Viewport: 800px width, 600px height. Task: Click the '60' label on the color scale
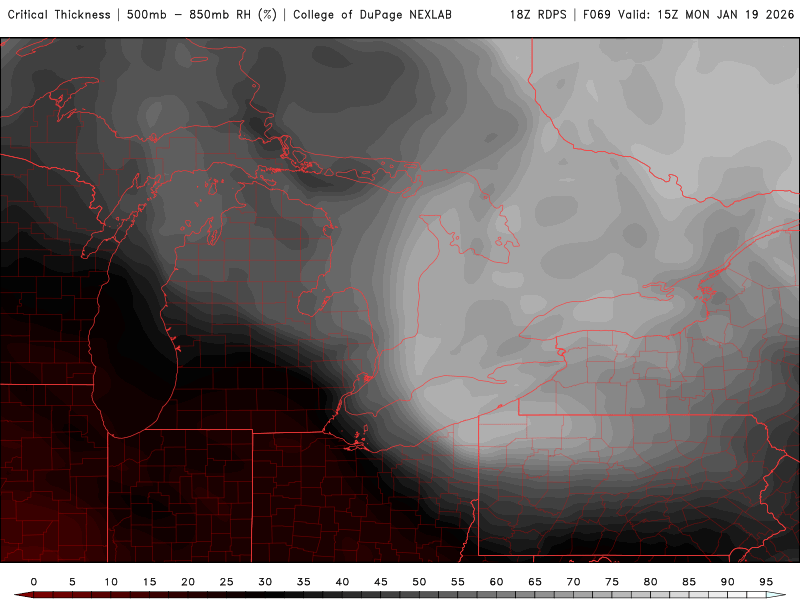pos(496,582)
